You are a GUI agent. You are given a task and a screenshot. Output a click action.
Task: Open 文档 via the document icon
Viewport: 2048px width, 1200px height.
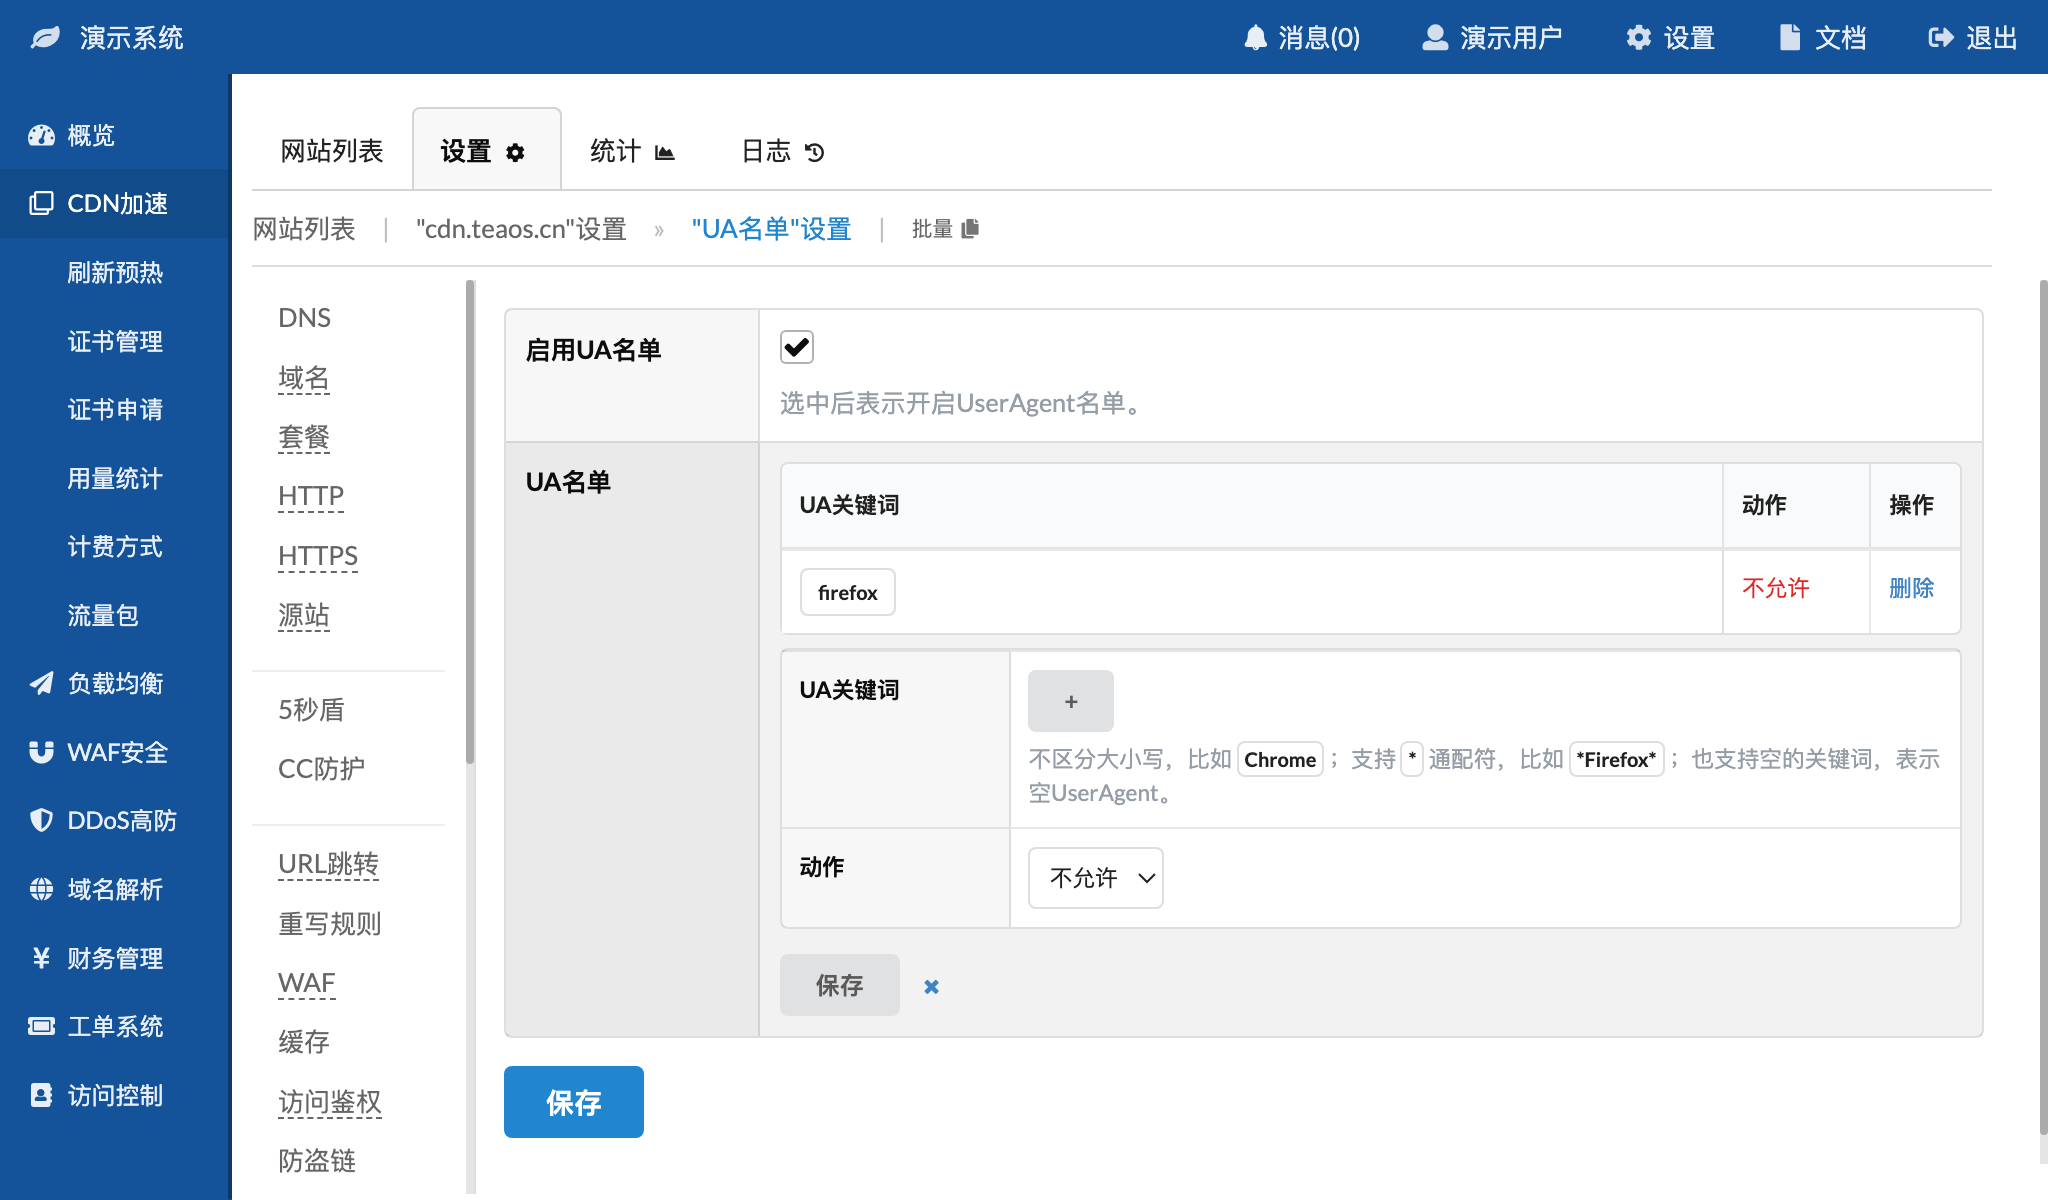(1789, 38)
